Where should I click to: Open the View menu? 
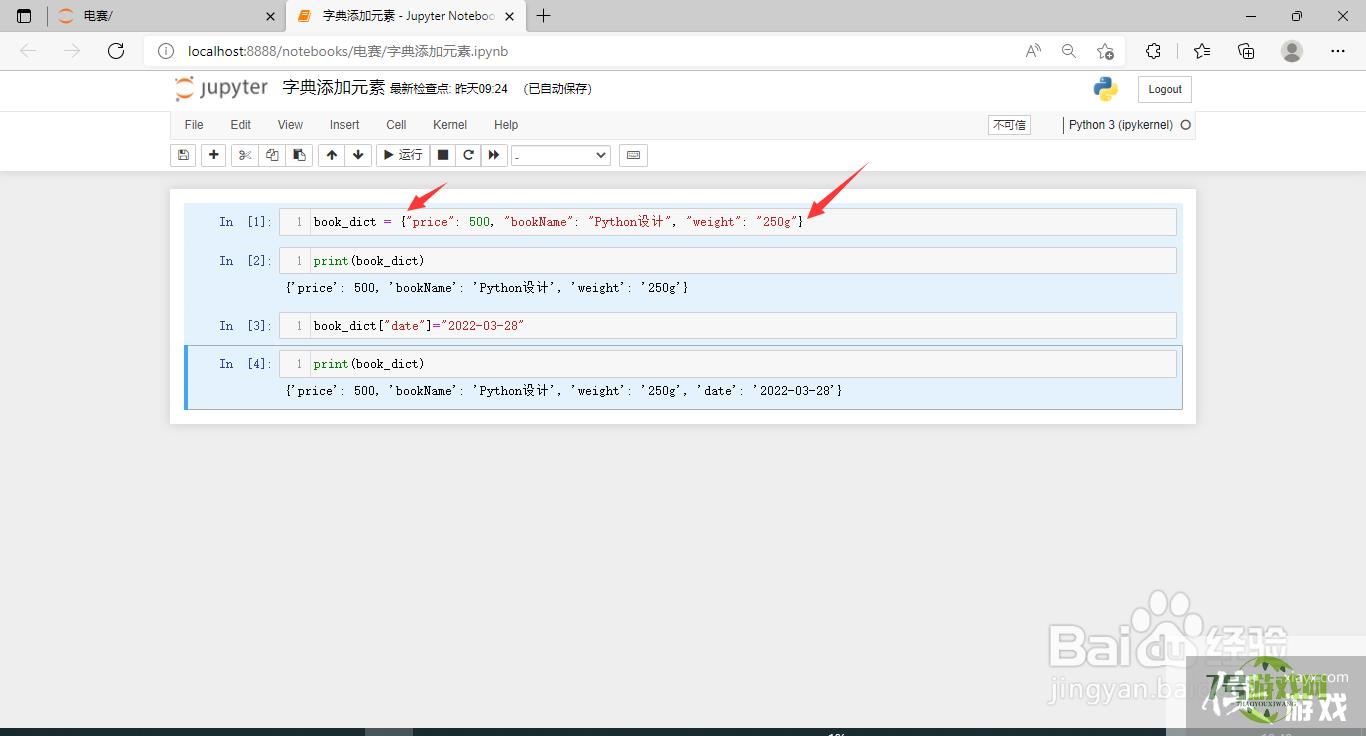pyautogui.click(x=290, y=125)
